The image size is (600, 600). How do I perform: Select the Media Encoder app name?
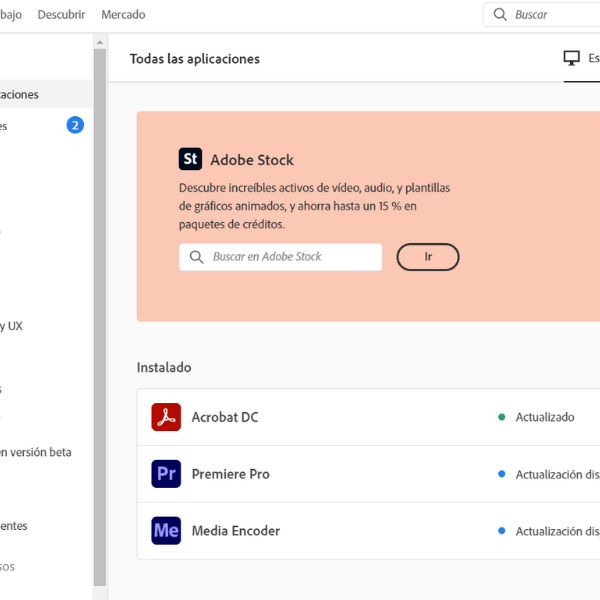click(x=236, y=531)
